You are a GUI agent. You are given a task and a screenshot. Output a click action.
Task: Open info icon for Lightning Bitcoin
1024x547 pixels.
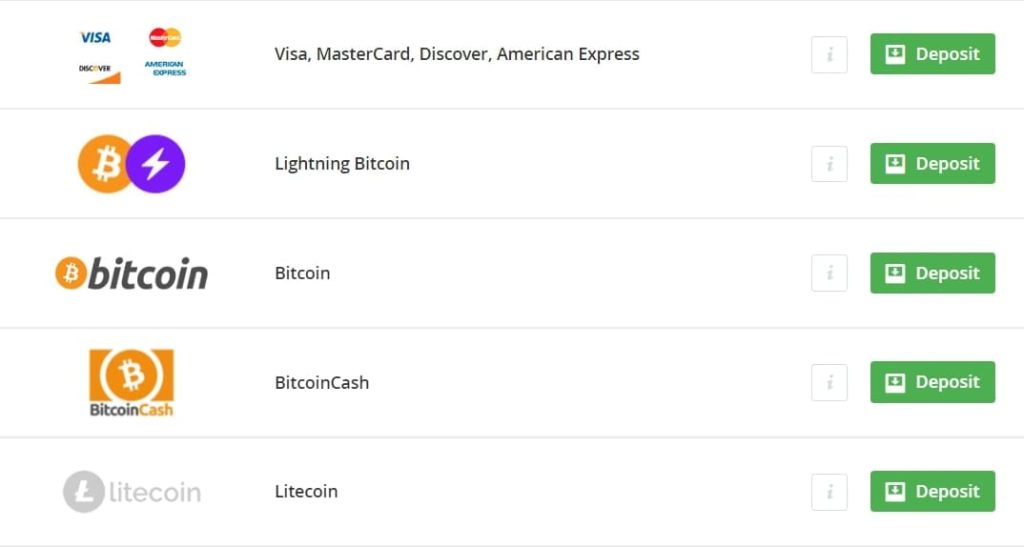[x=829, y=164]
